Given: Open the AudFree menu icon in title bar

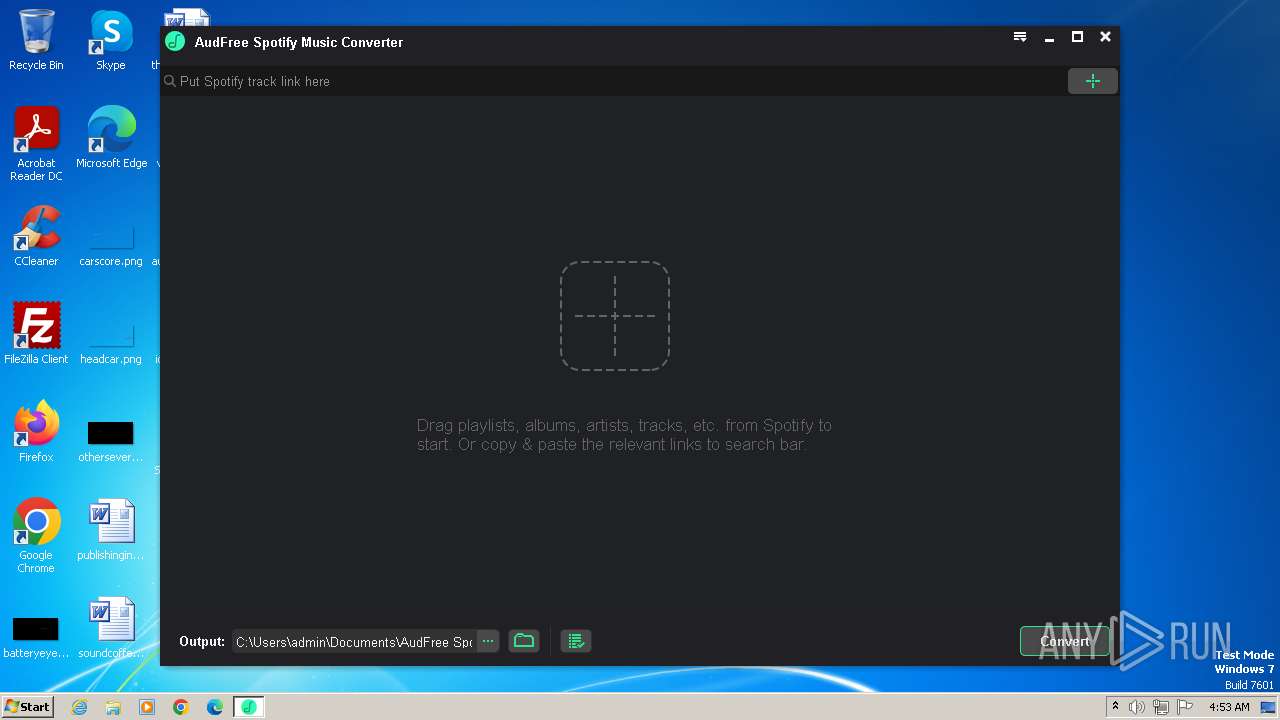Looking at the screenshot, I should pos(1020,37).
